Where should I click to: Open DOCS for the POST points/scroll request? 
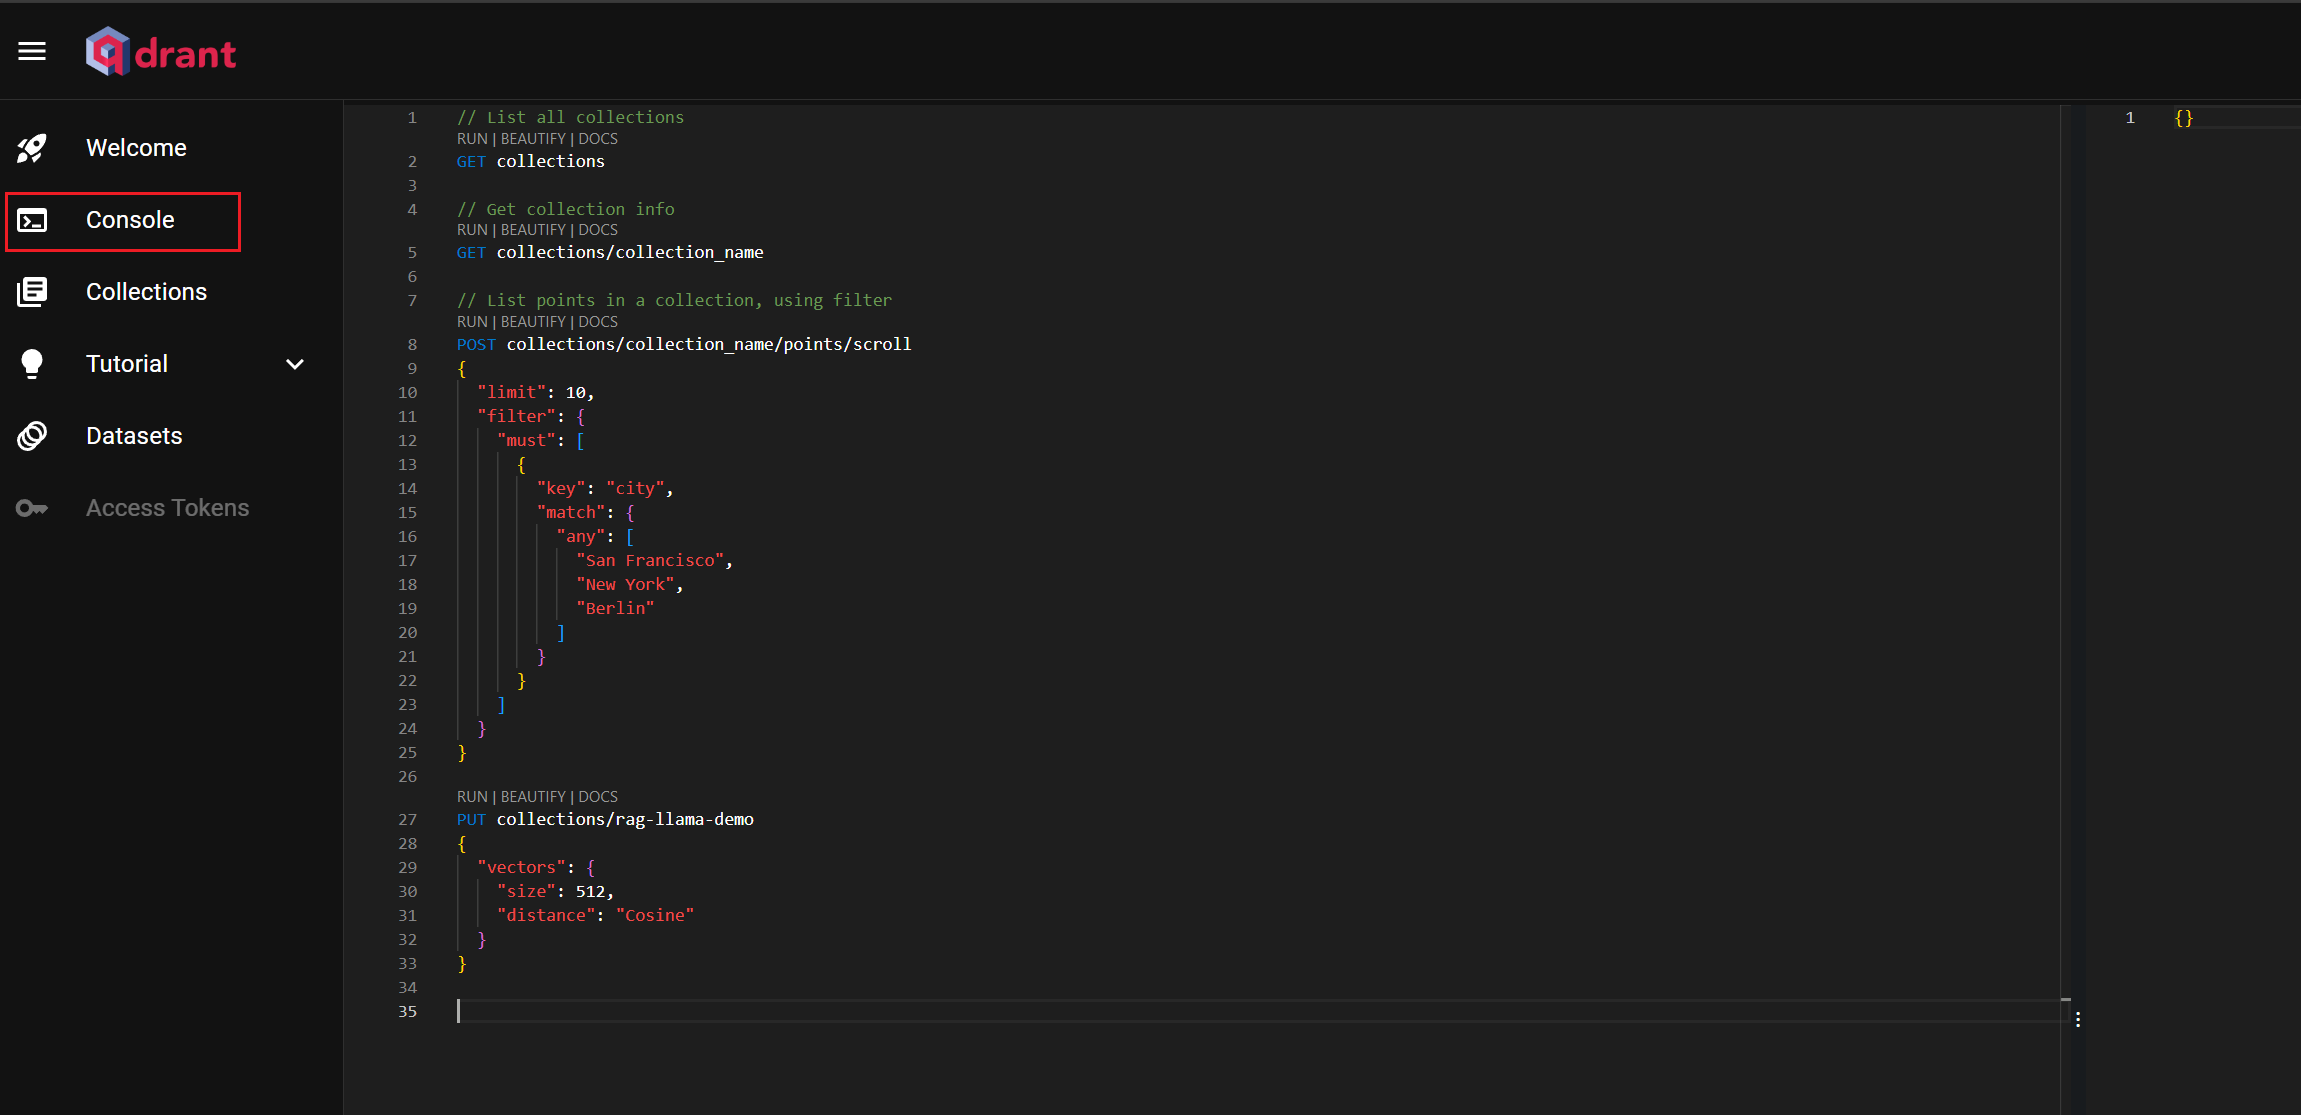[x=598, y=322]
